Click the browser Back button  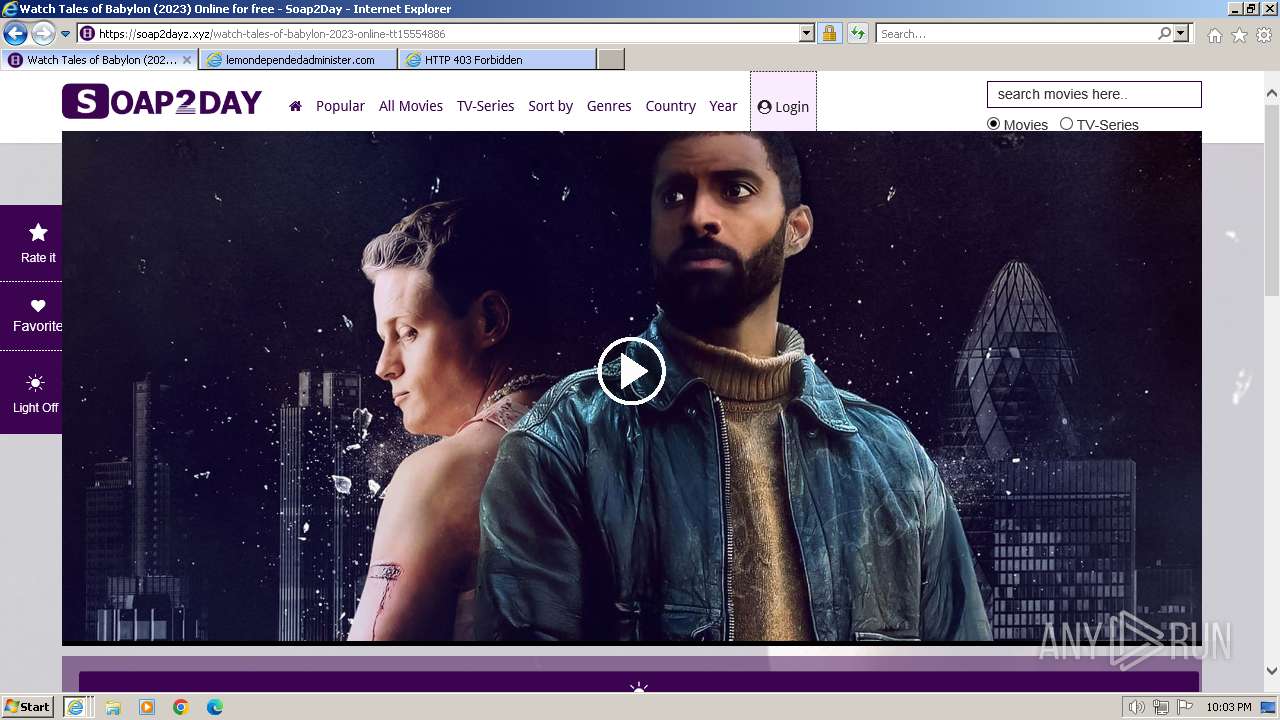pyautogui.click(x=15, y=33)
